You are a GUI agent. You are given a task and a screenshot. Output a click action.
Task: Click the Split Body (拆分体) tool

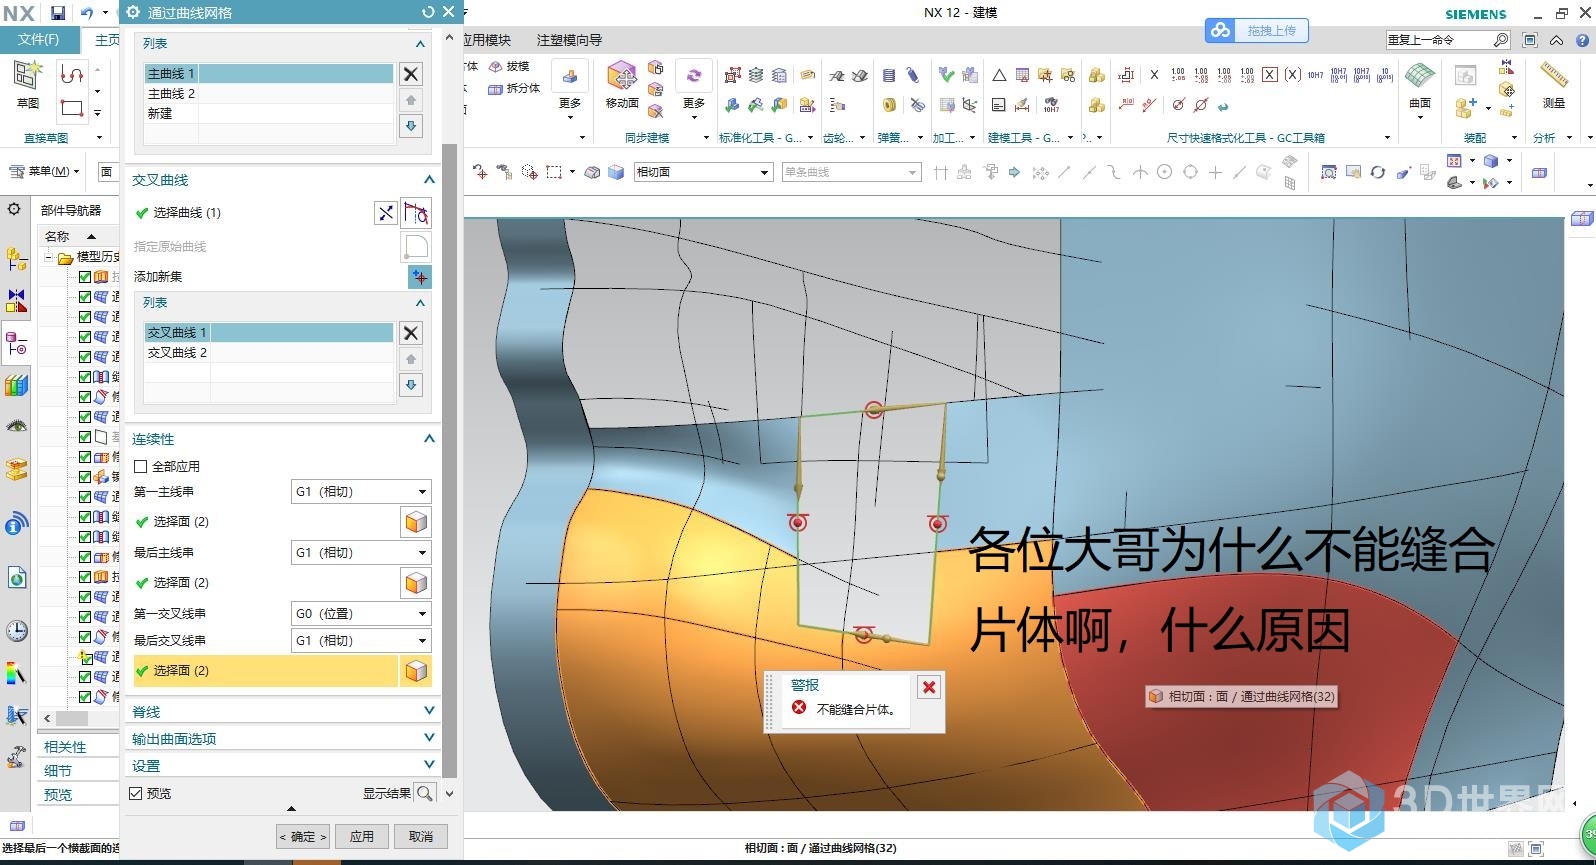tap(514, 88)
